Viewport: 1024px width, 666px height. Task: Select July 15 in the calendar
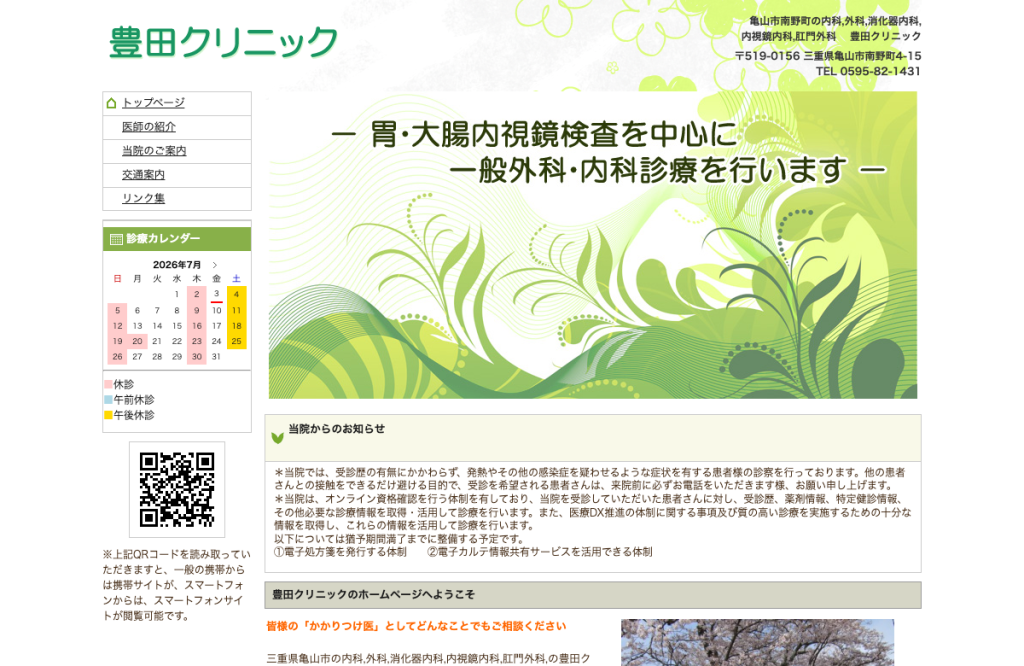(177, 326)
